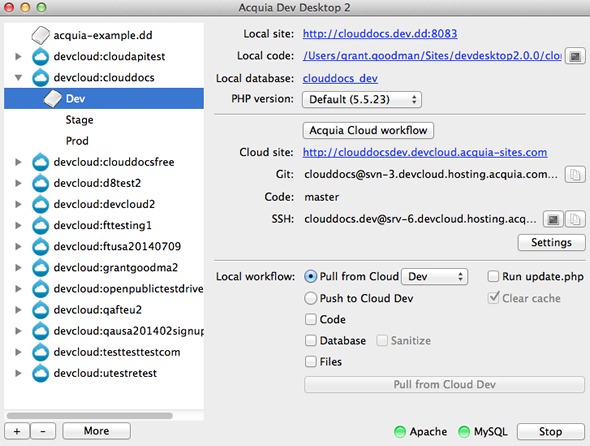This screenshot has width=590, height=446.
Task: Click the devcloud:ftusa20140709 Drupal drop icon
Action: (x=40, y=247)
